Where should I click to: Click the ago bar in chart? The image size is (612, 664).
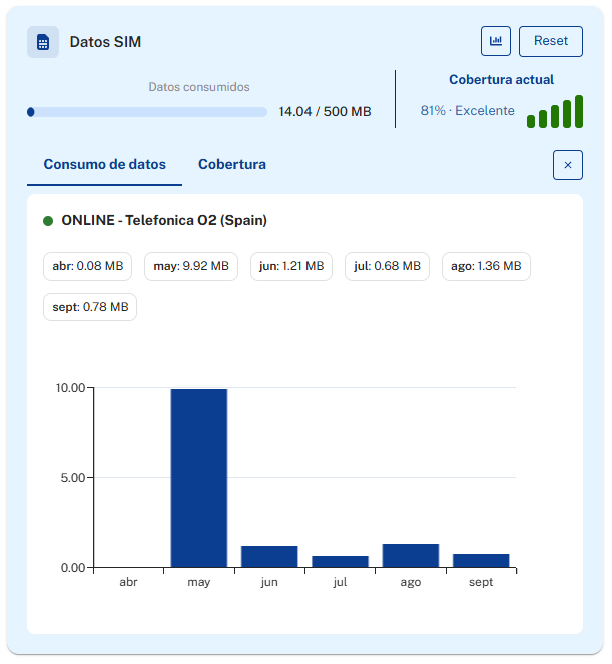tap(410, 556)
